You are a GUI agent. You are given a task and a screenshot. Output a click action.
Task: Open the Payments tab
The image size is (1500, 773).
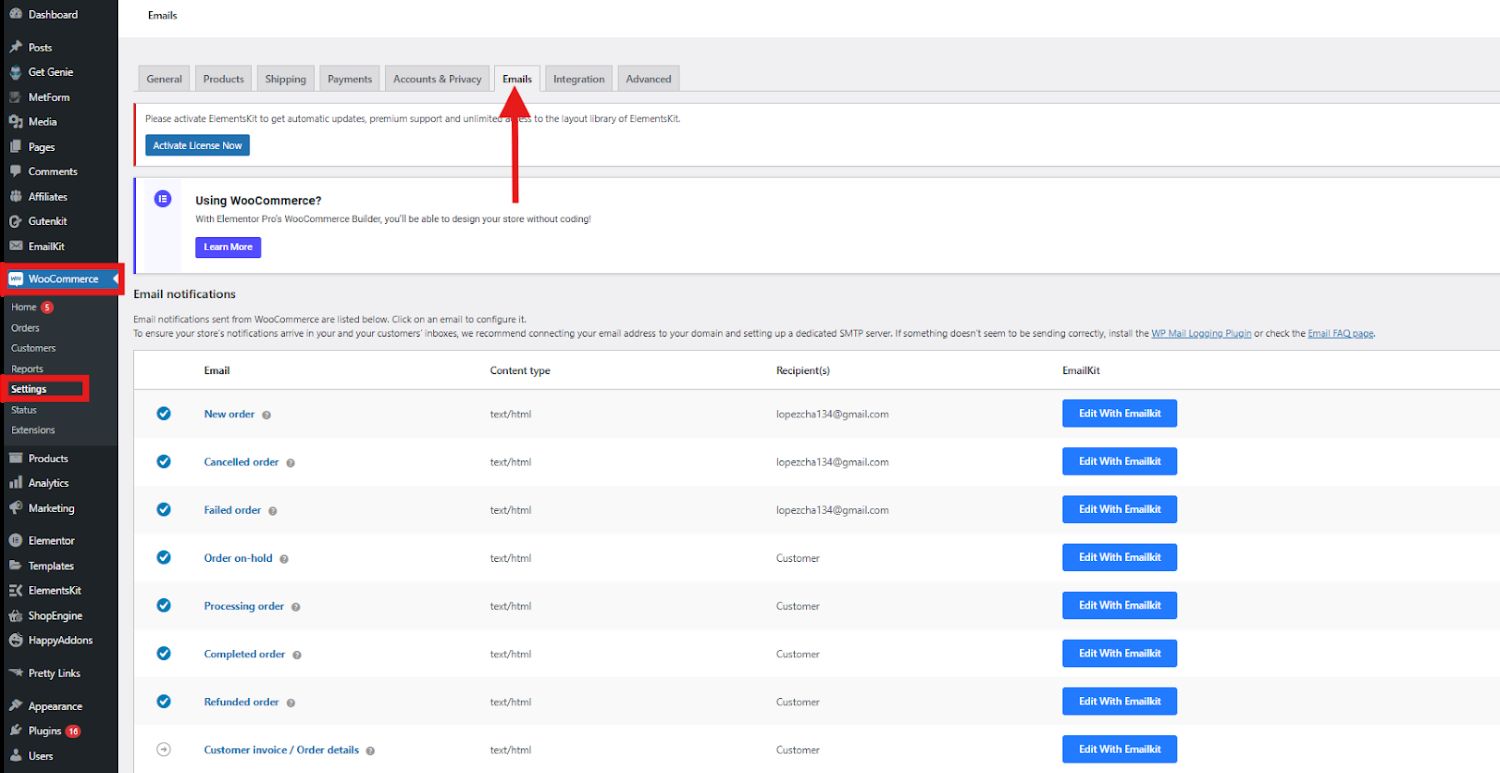coord(350,79)
